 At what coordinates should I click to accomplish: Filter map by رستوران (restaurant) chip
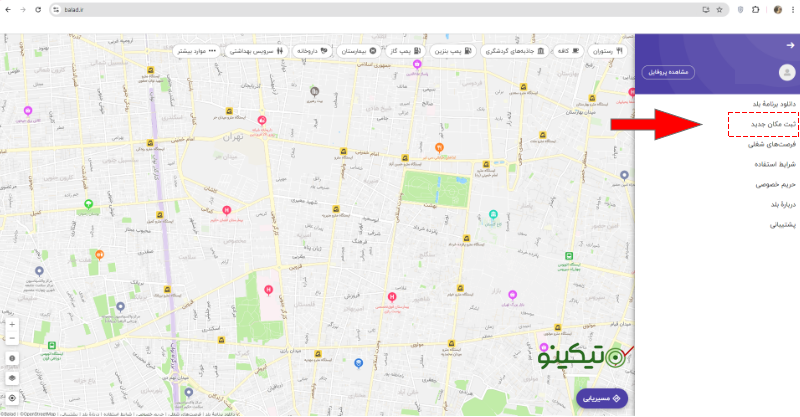tap(608, 51)
